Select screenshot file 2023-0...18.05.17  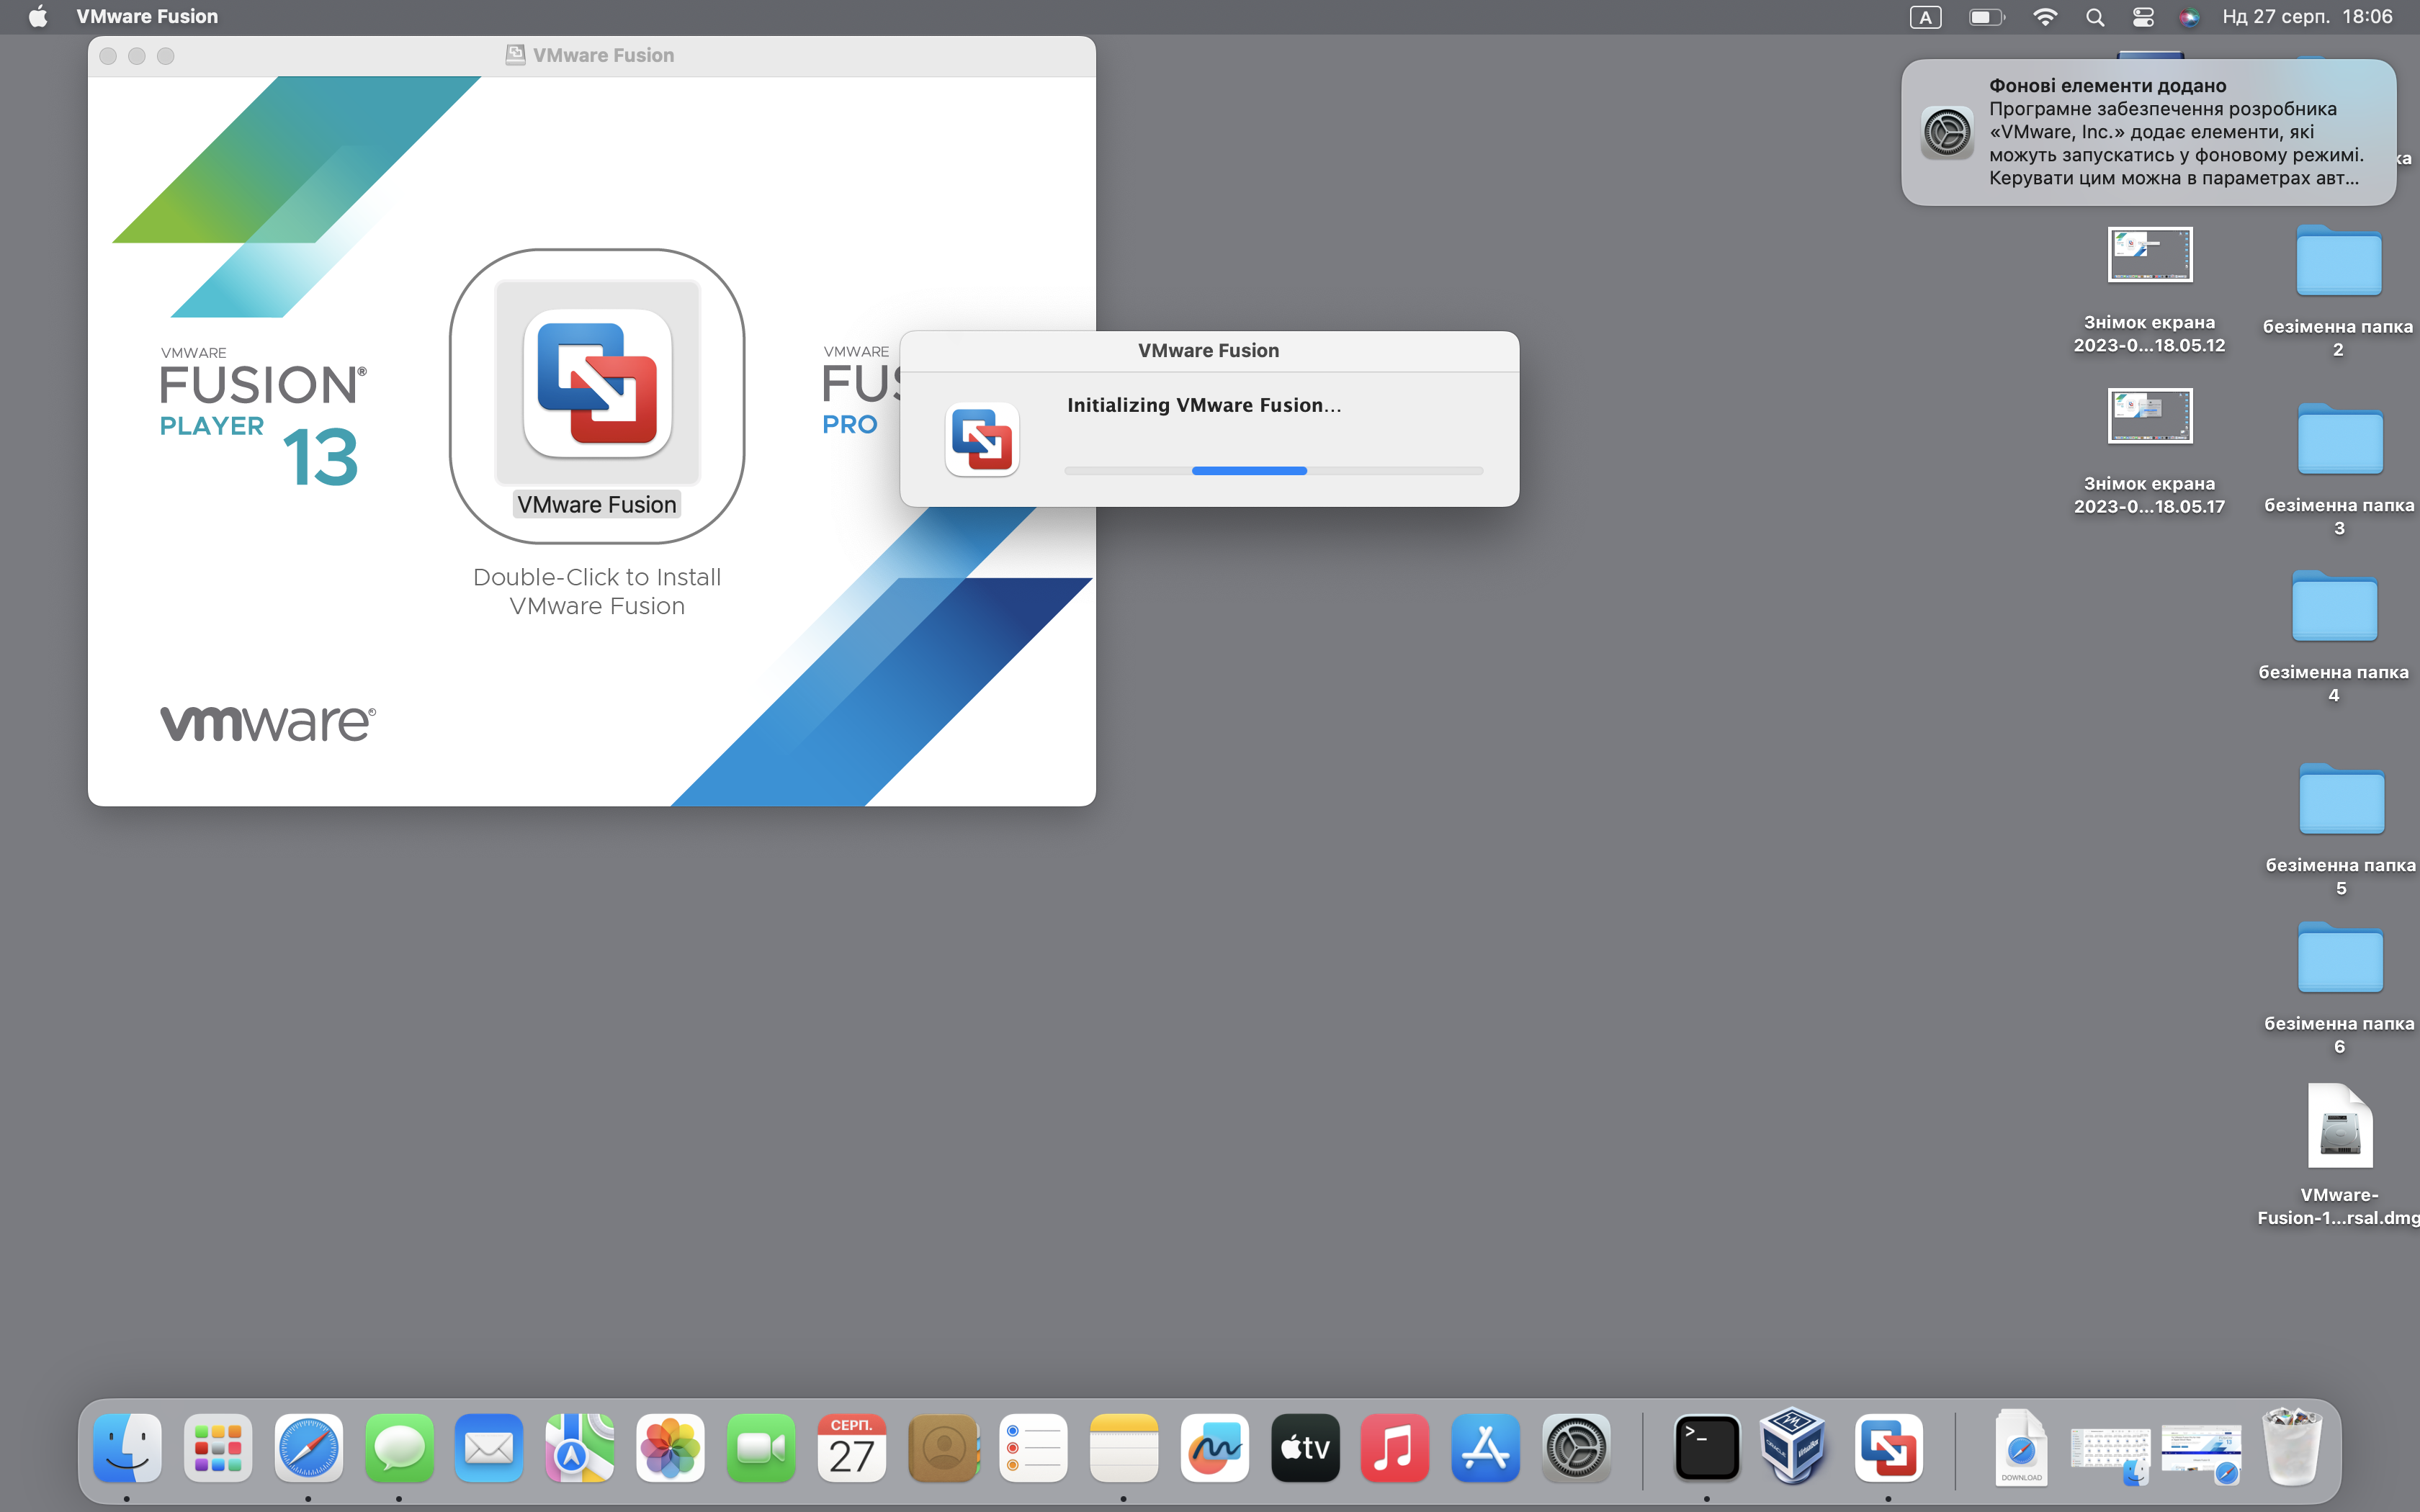point(2149,451)
